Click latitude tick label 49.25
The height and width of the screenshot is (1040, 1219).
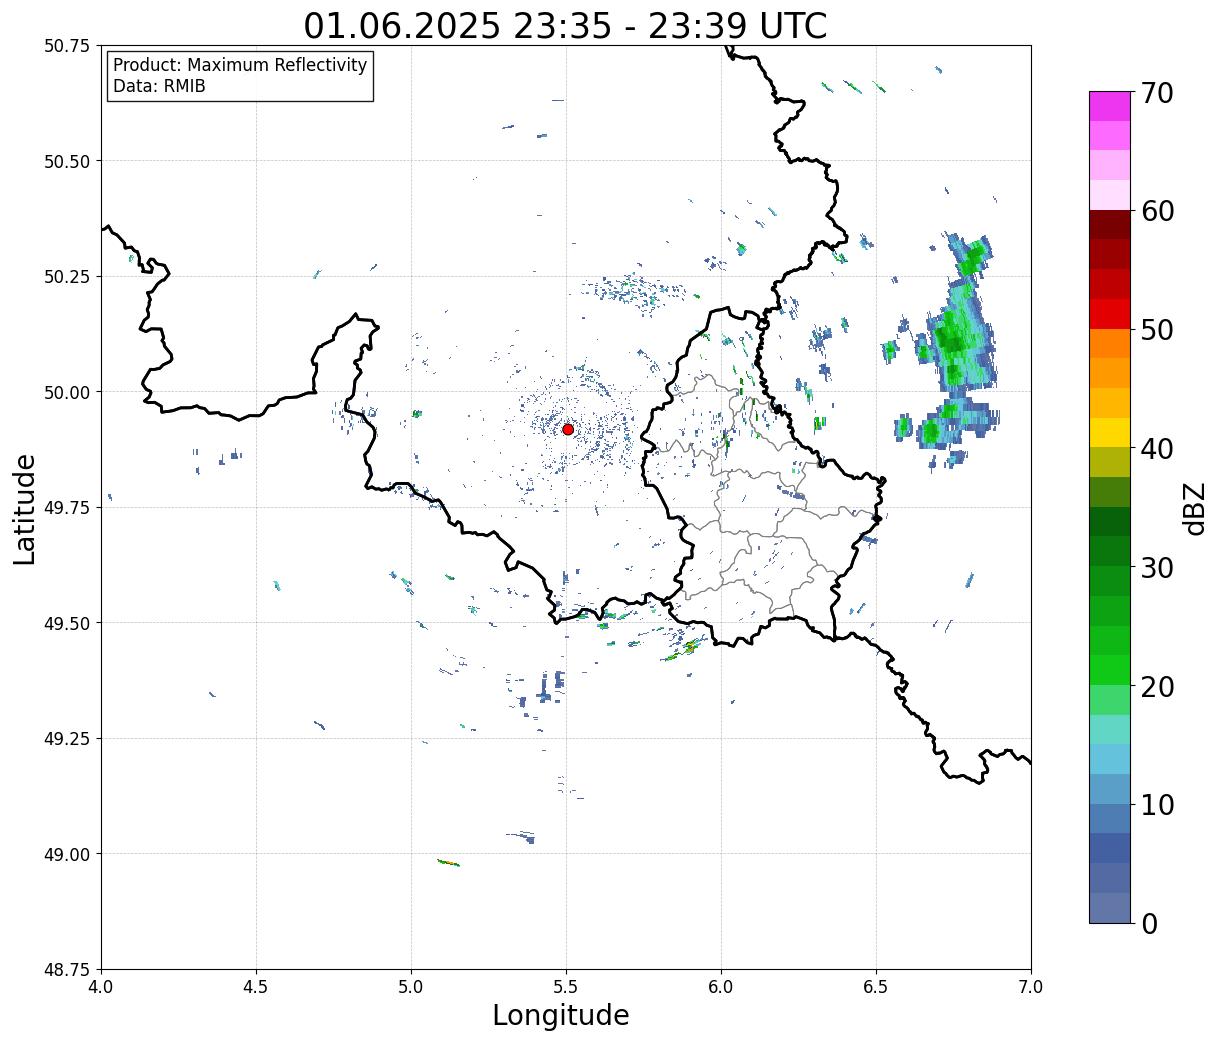pyautogui.click(x=67, y=739)
